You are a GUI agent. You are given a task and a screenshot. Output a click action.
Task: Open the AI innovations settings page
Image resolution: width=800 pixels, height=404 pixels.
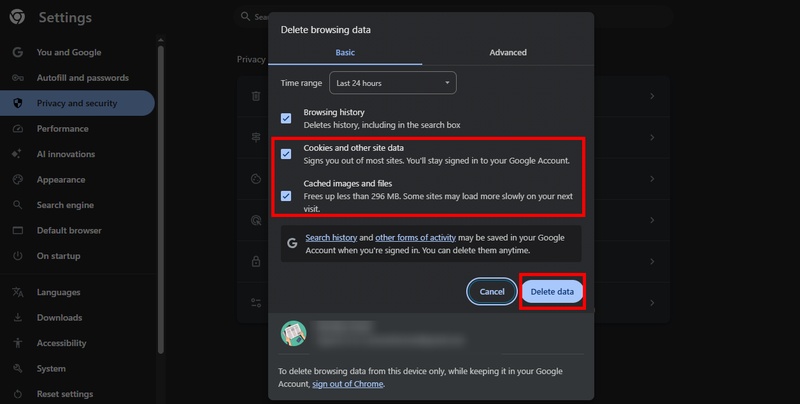click(66, 154)
